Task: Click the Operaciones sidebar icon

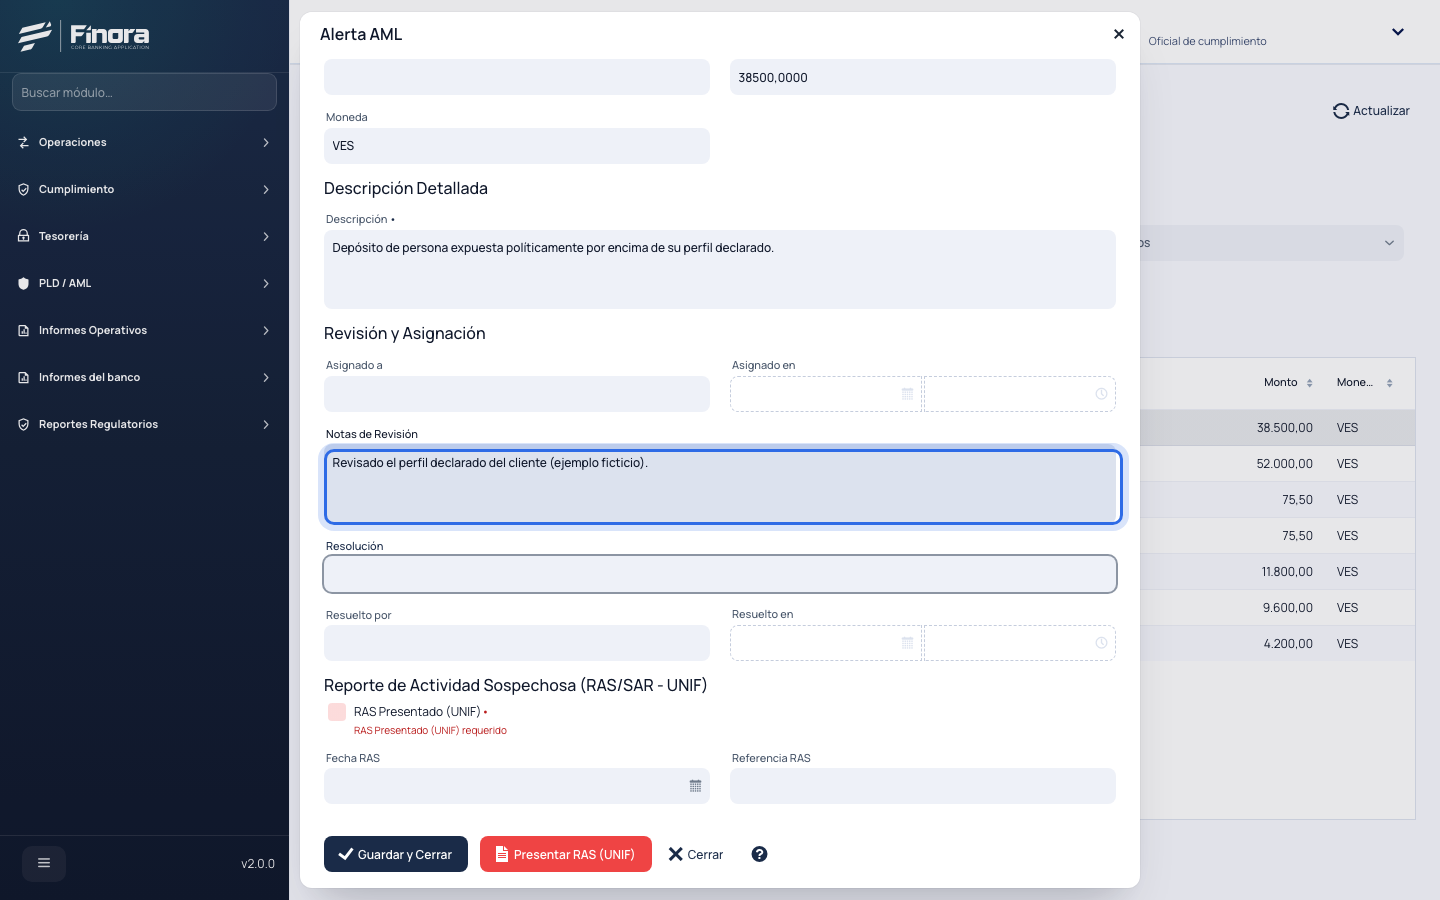Action: coord(23,142)
